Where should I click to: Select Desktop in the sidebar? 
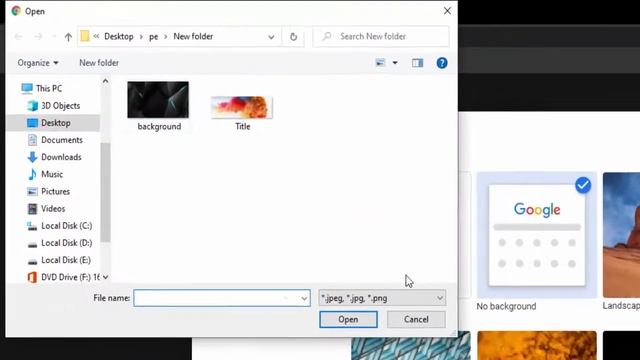pos(53,123)
